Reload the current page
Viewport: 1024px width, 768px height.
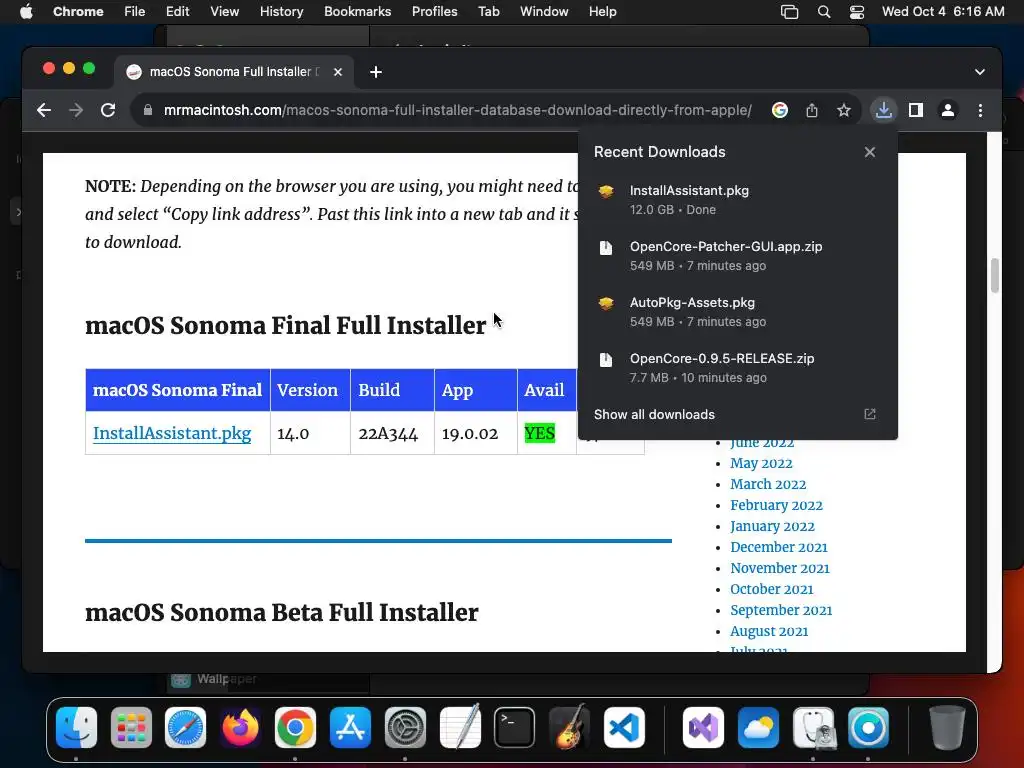(x=108, y=110)
